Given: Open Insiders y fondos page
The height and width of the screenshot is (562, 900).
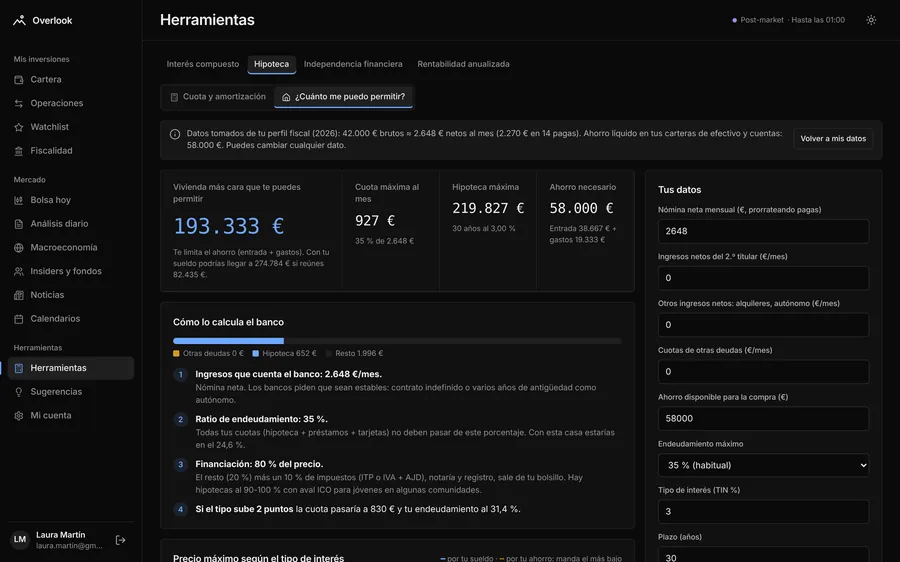Looking at the screenshot, I should 71,271.
